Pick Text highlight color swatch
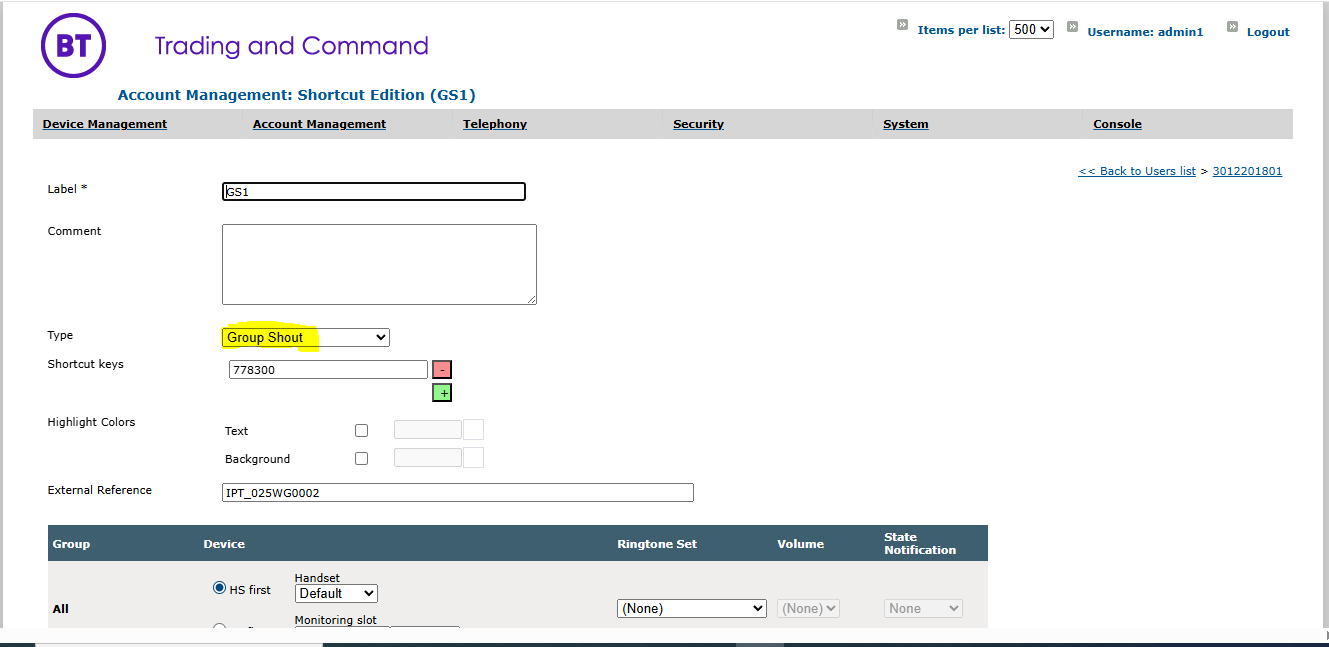 (x=474, y=430)
